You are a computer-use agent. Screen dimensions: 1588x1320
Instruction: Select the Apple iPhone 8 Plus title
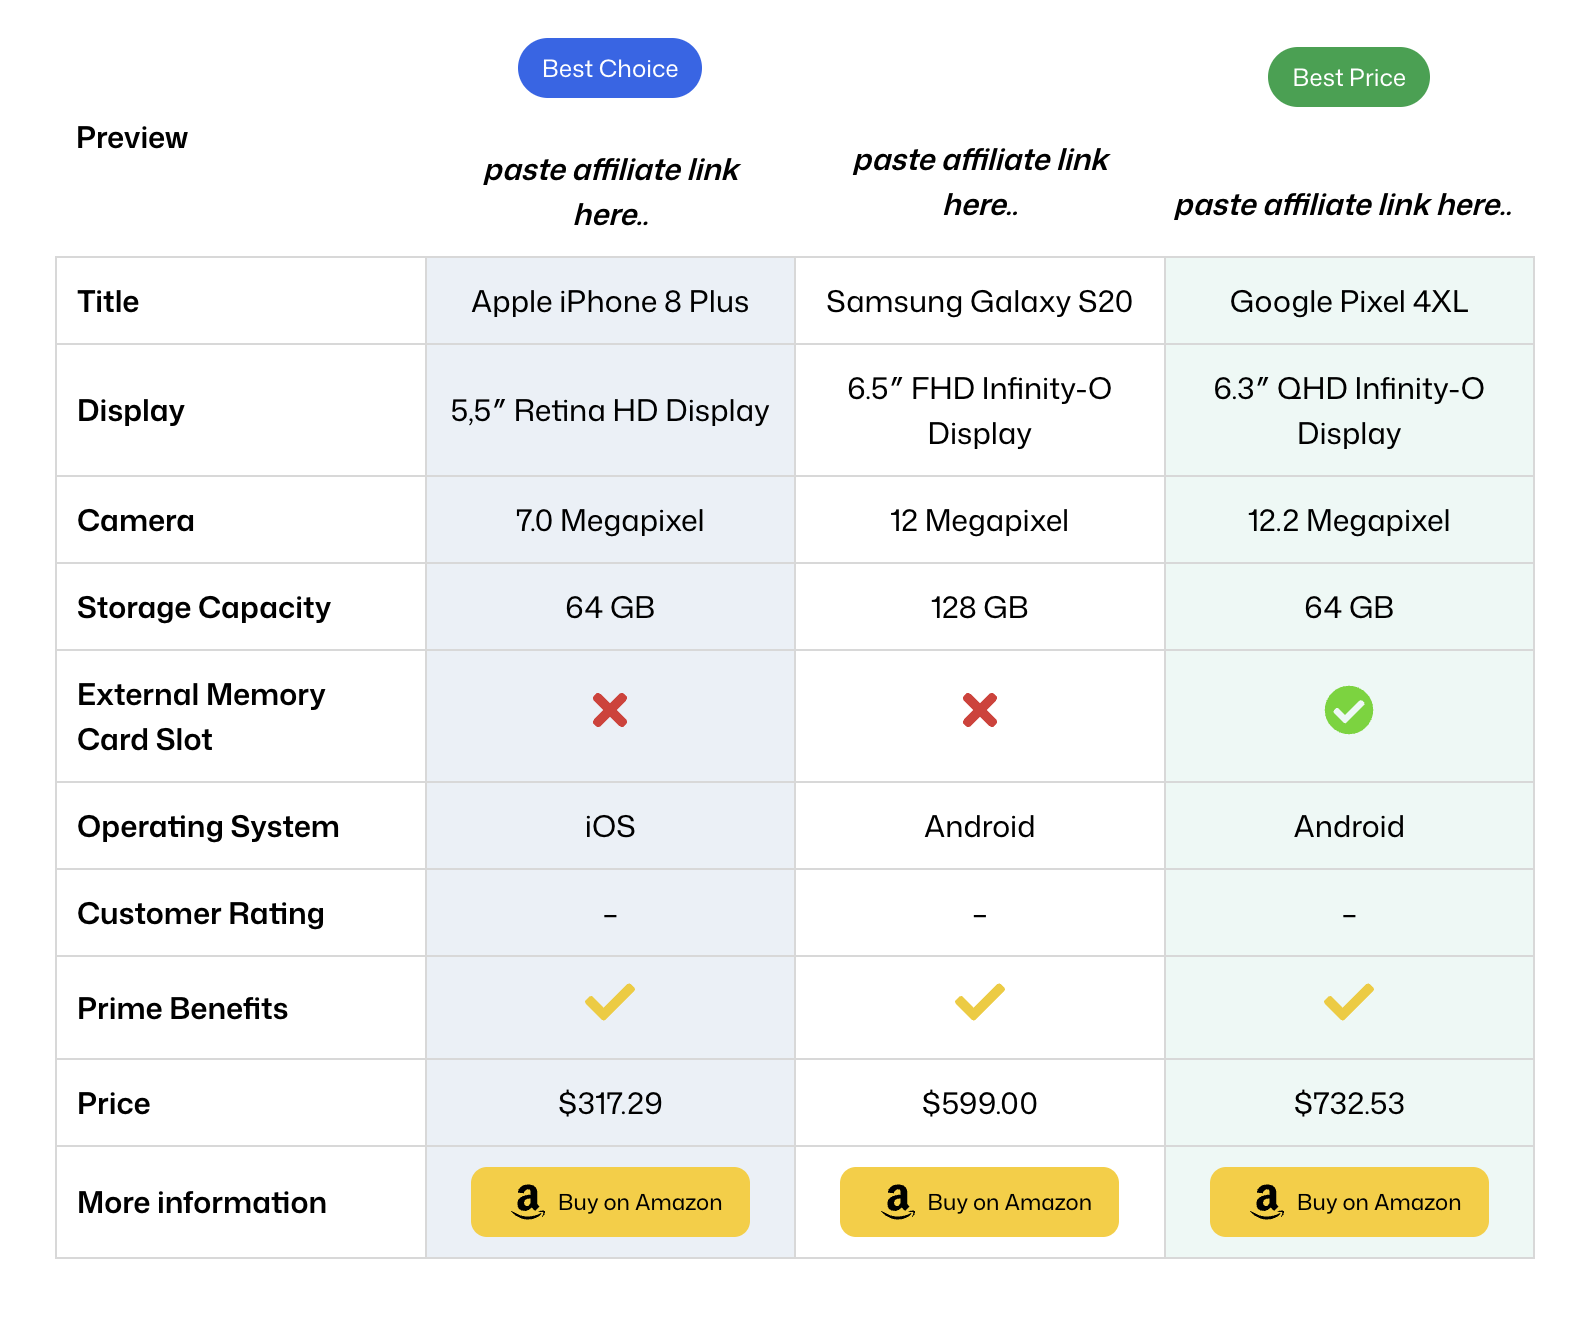(x=610, y=302)
